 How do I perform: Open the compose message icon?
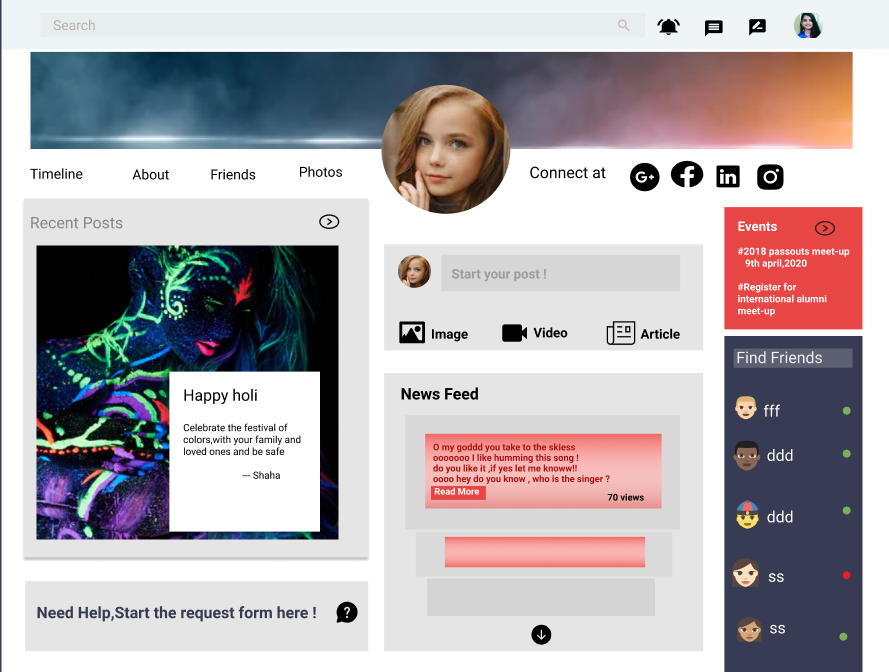coord(757,27)
